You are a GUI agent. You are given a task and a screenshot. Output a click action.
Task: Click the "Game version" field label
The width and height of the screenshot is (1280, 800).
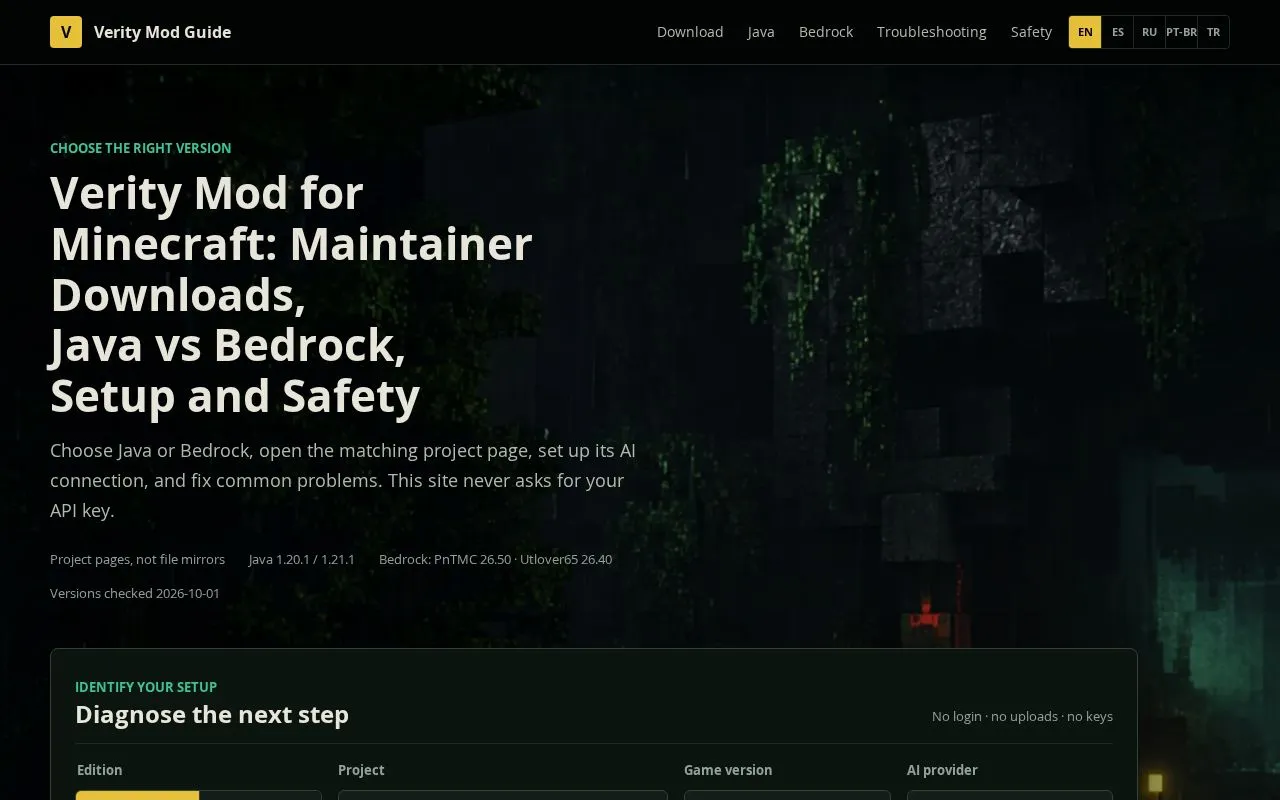728,770
